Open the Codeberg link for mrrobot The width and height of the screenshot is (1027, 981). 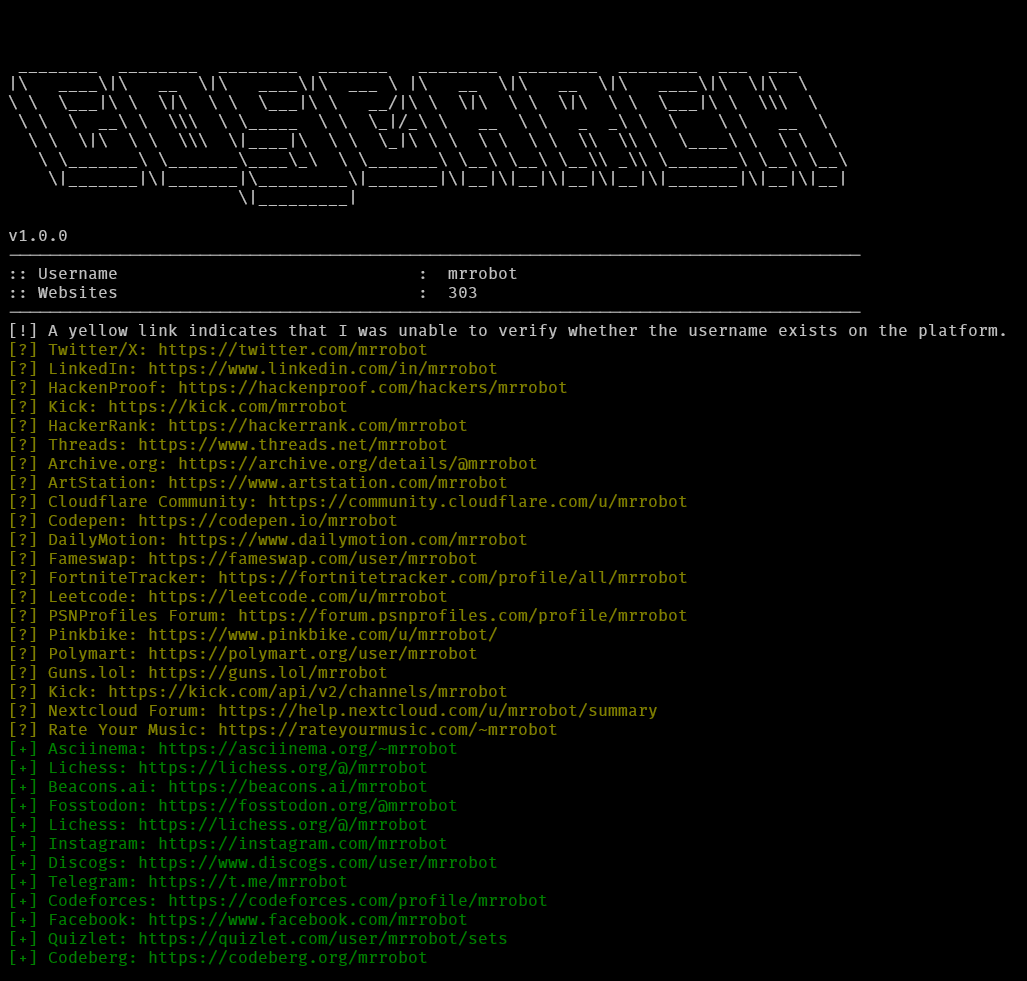[x=288, y=957]
